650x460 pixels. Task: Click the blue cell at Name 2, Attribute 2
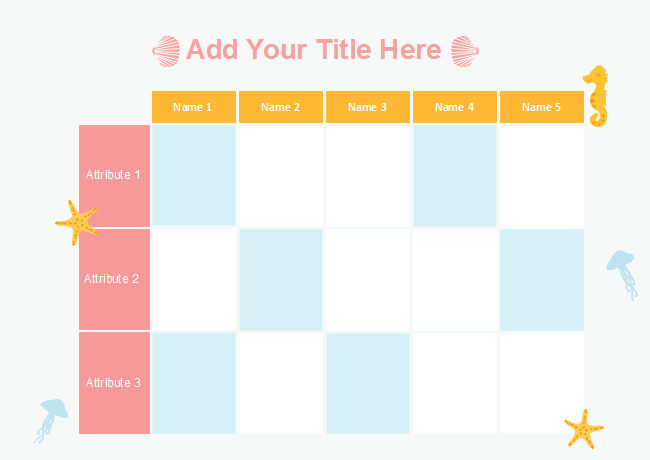280,279
